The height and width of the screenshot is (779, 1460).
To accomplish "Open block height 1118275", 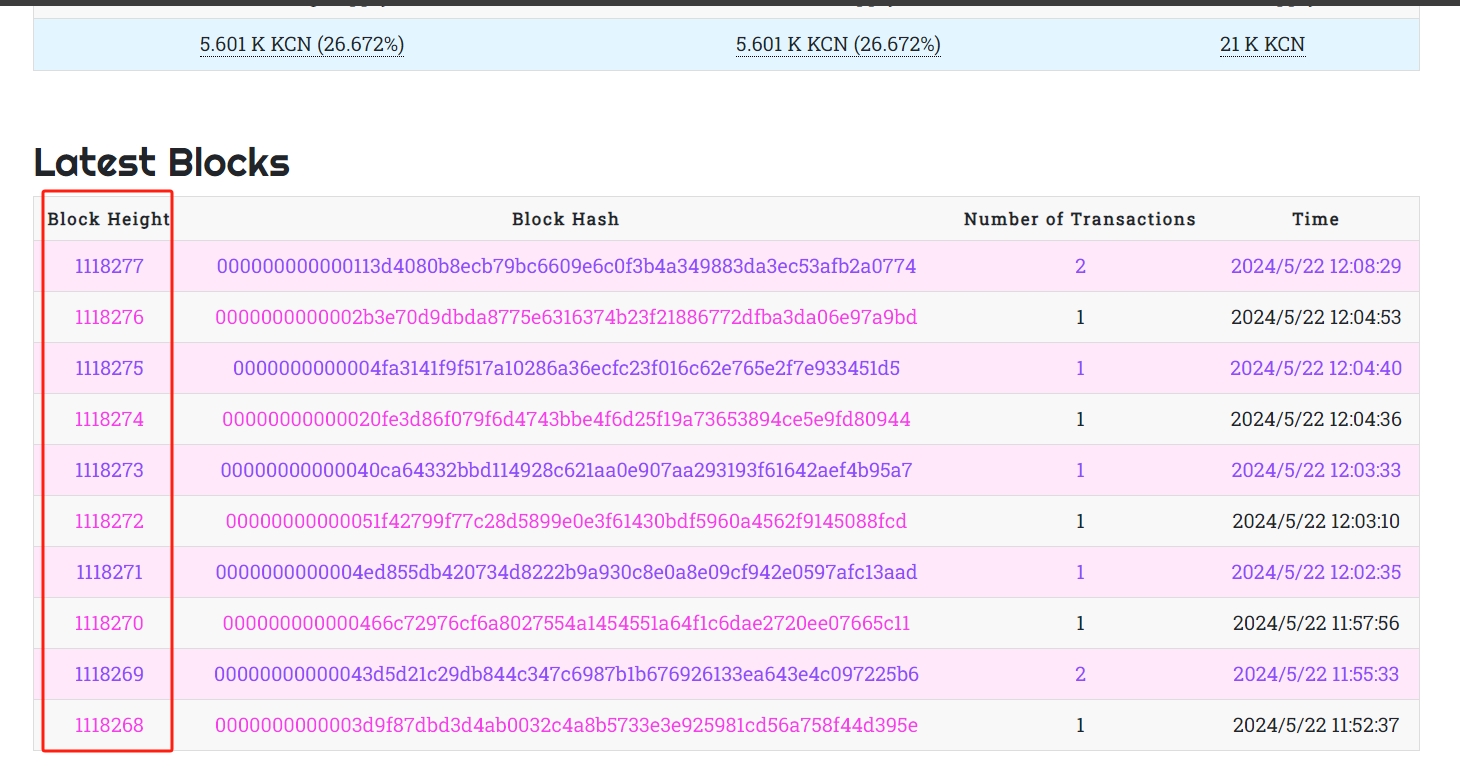I will point(109,369).
